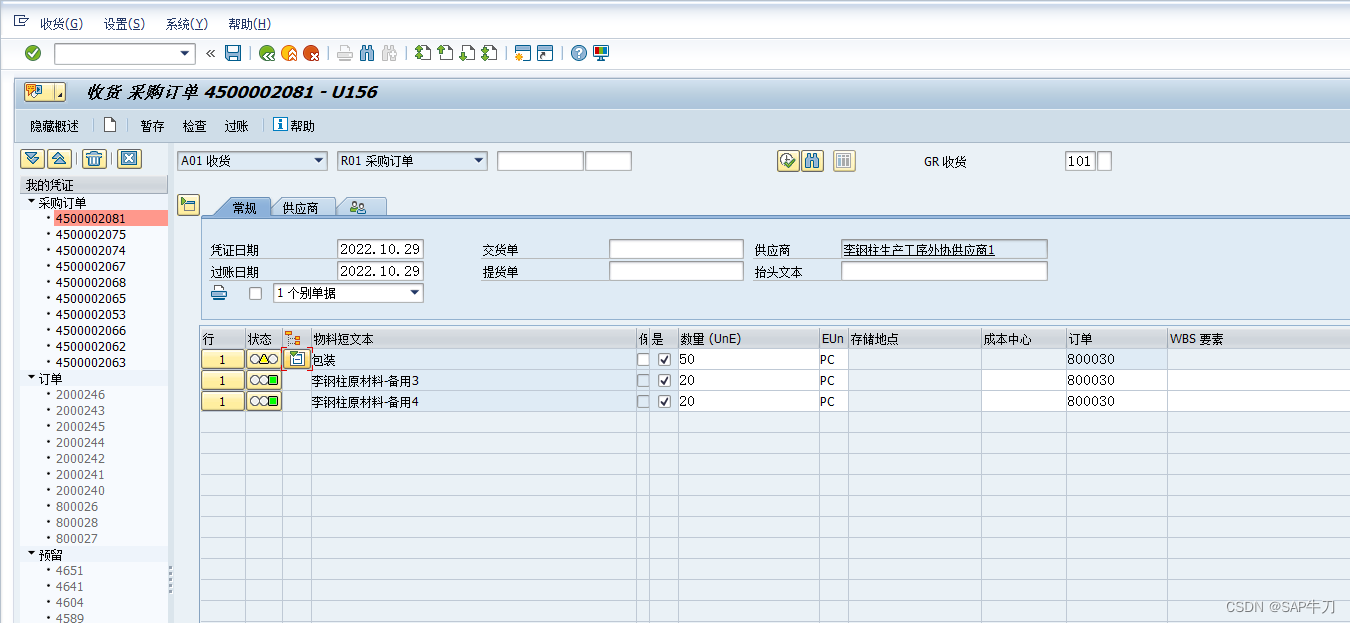Toggle the 是 checkbox for 李钢柱原材料-备用3
The height and width of the screenshot is (623, 1350).
click(x=664, y=380)
